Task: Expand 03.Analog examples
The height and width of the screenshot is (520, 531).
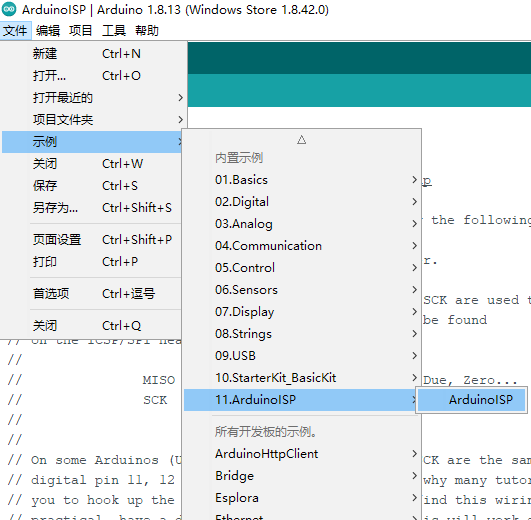Action: pos(302,224)
